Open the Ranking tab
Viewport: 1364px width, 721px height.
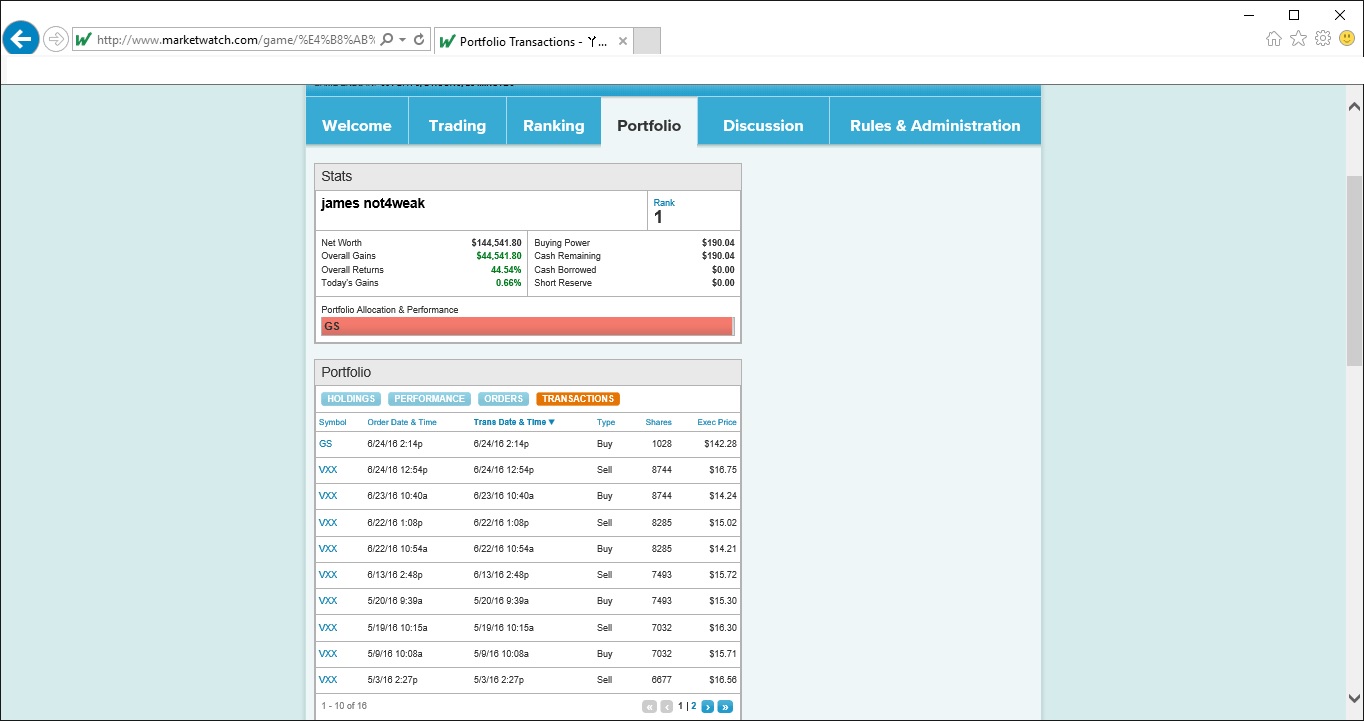(553, 126)
